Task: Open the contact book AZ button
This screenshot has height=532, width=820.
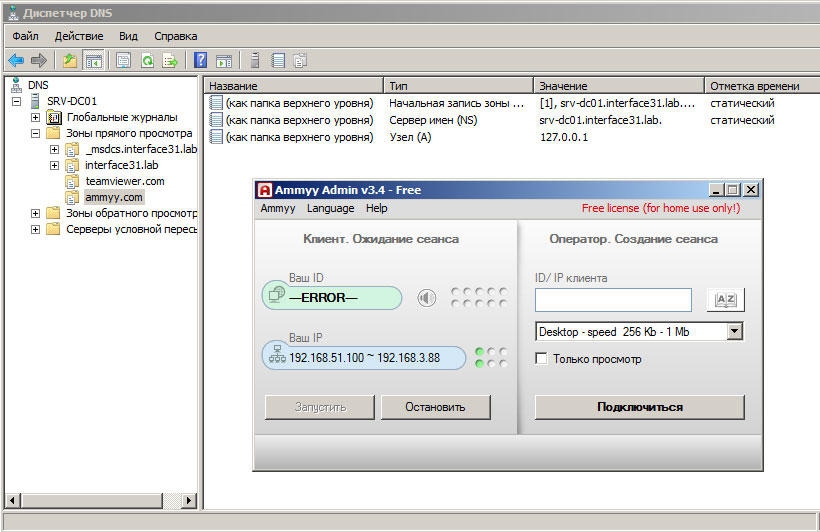Action: coord(725,300)
